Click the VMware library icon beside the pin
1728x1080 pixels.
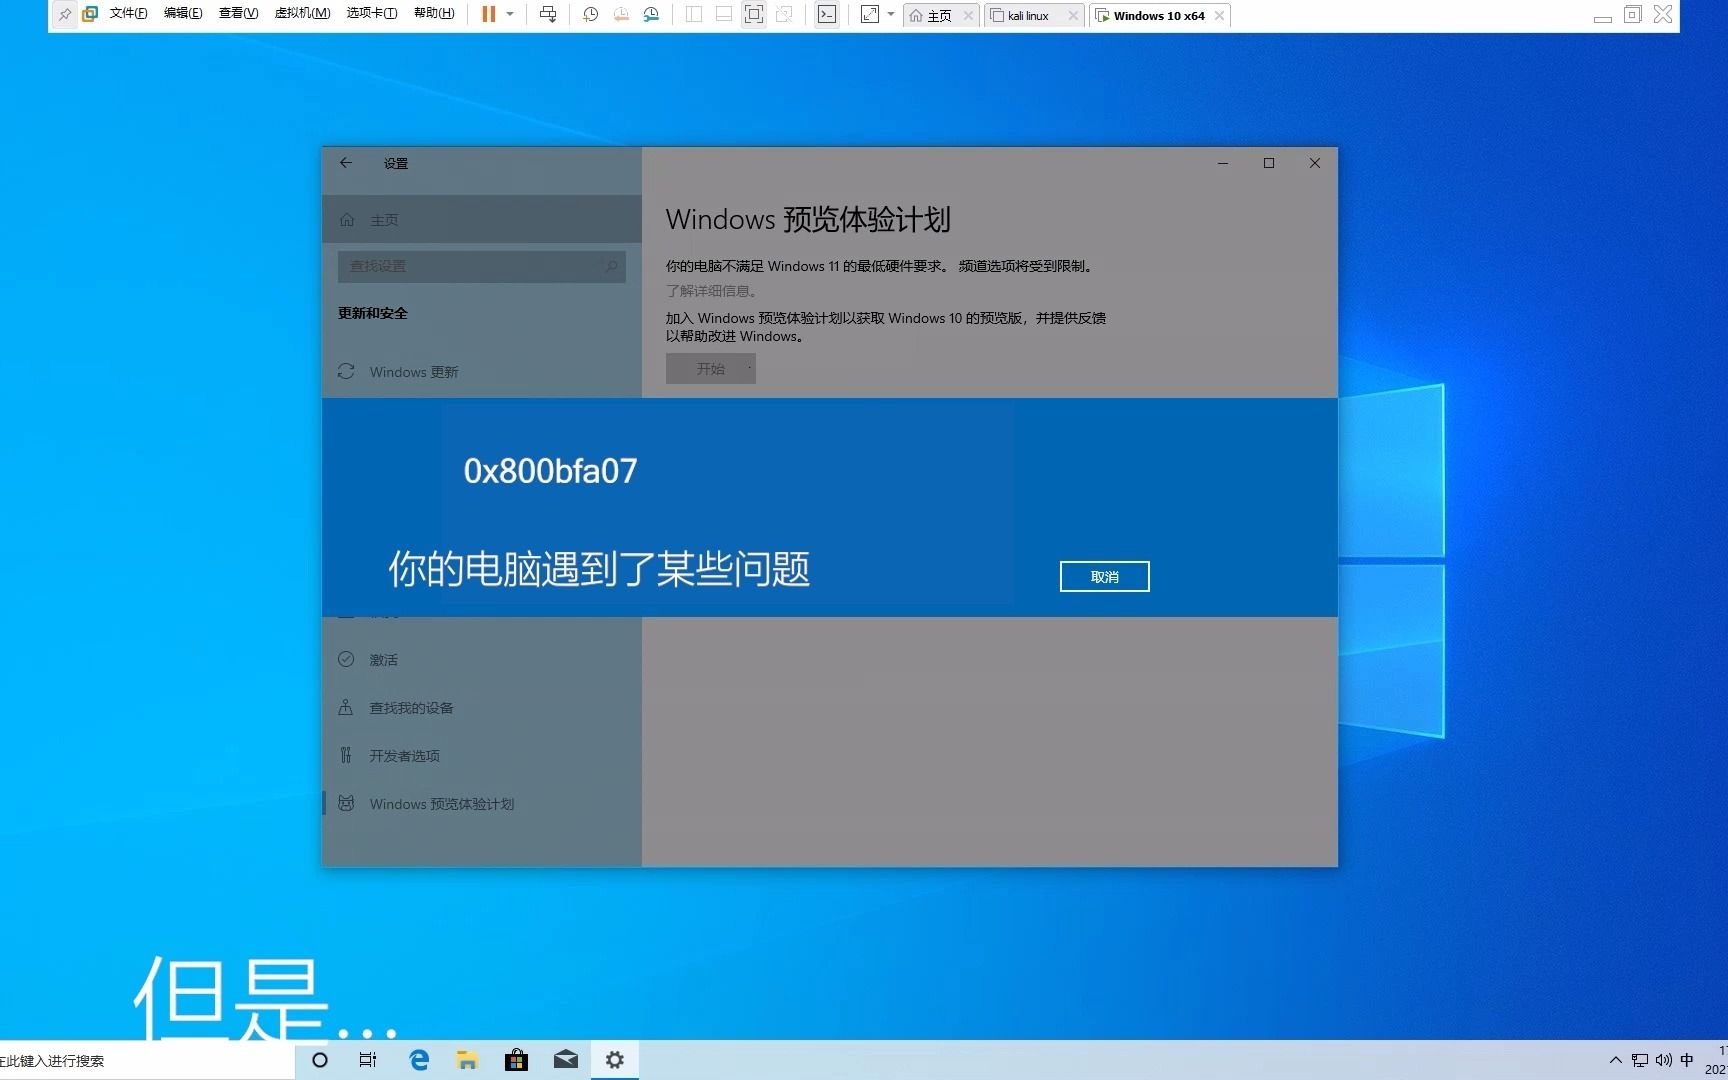click(x=90, y=15)
